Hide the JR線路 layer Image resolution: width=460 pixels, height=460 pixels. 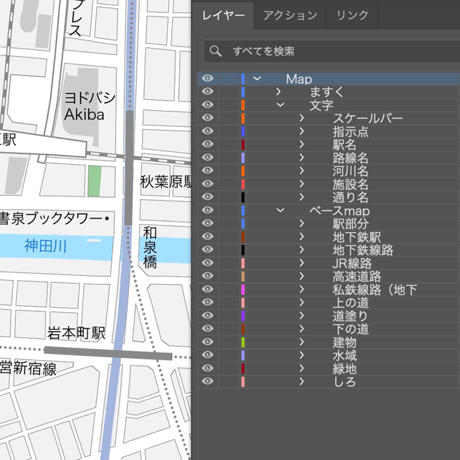coord(207,263)
